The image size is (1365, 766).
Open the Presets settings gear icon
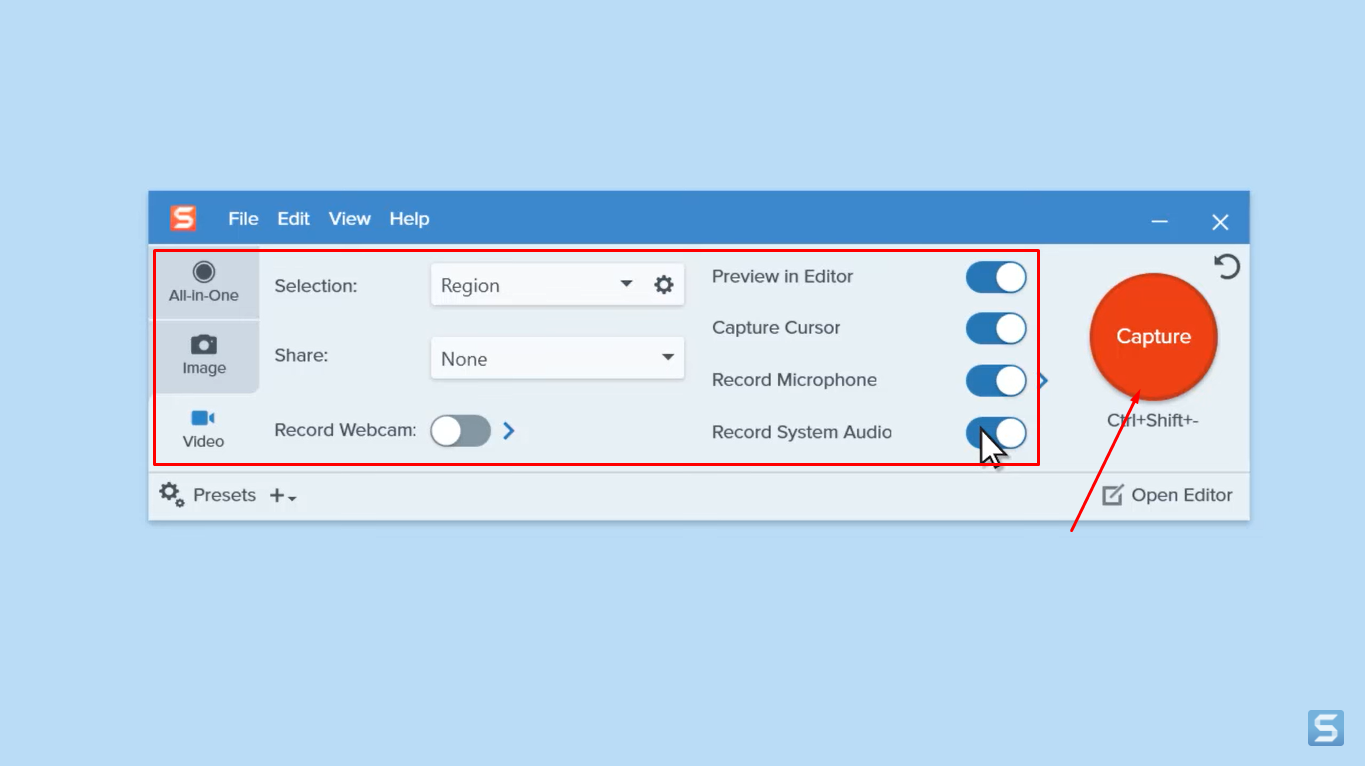(170, 494)
